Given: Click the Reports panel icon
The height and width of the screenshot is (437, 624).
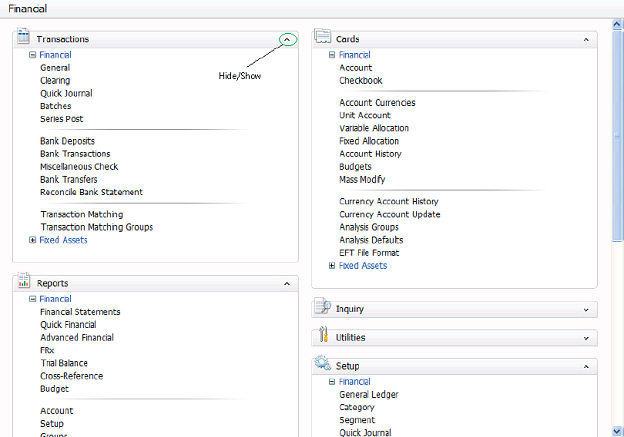Looking at the screenshot, I should 24,282.
